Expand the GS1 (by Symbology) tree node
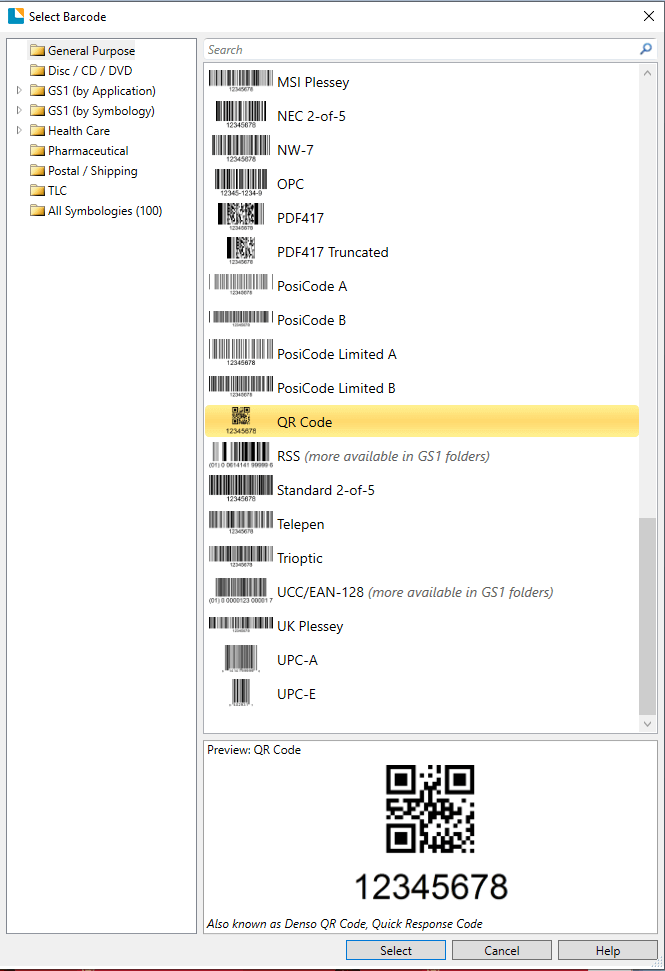 18,111
